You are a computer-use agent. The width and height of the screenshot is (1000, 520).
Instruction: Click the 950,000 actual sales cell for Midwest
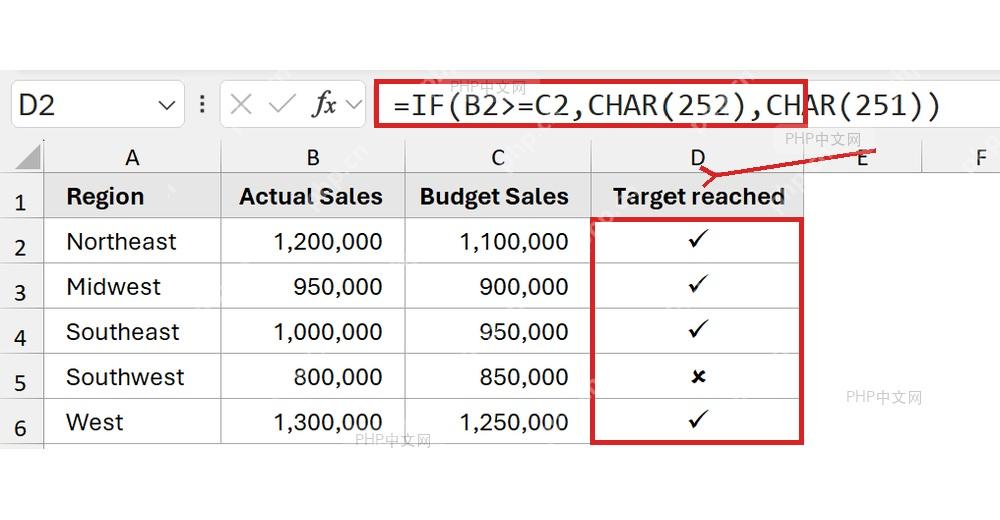coord(312,286)
